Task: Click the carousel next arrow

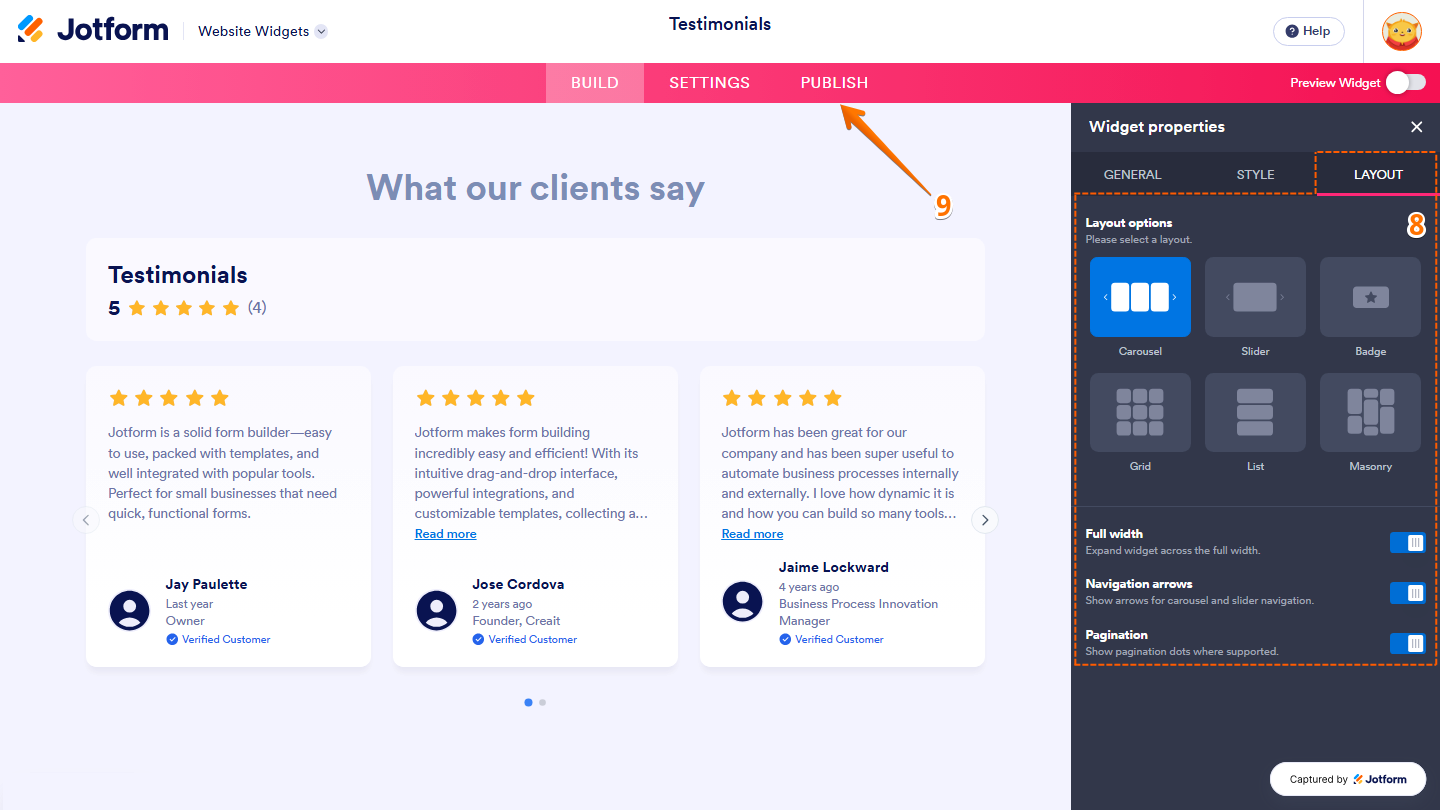Action: (x=985, y=520)
